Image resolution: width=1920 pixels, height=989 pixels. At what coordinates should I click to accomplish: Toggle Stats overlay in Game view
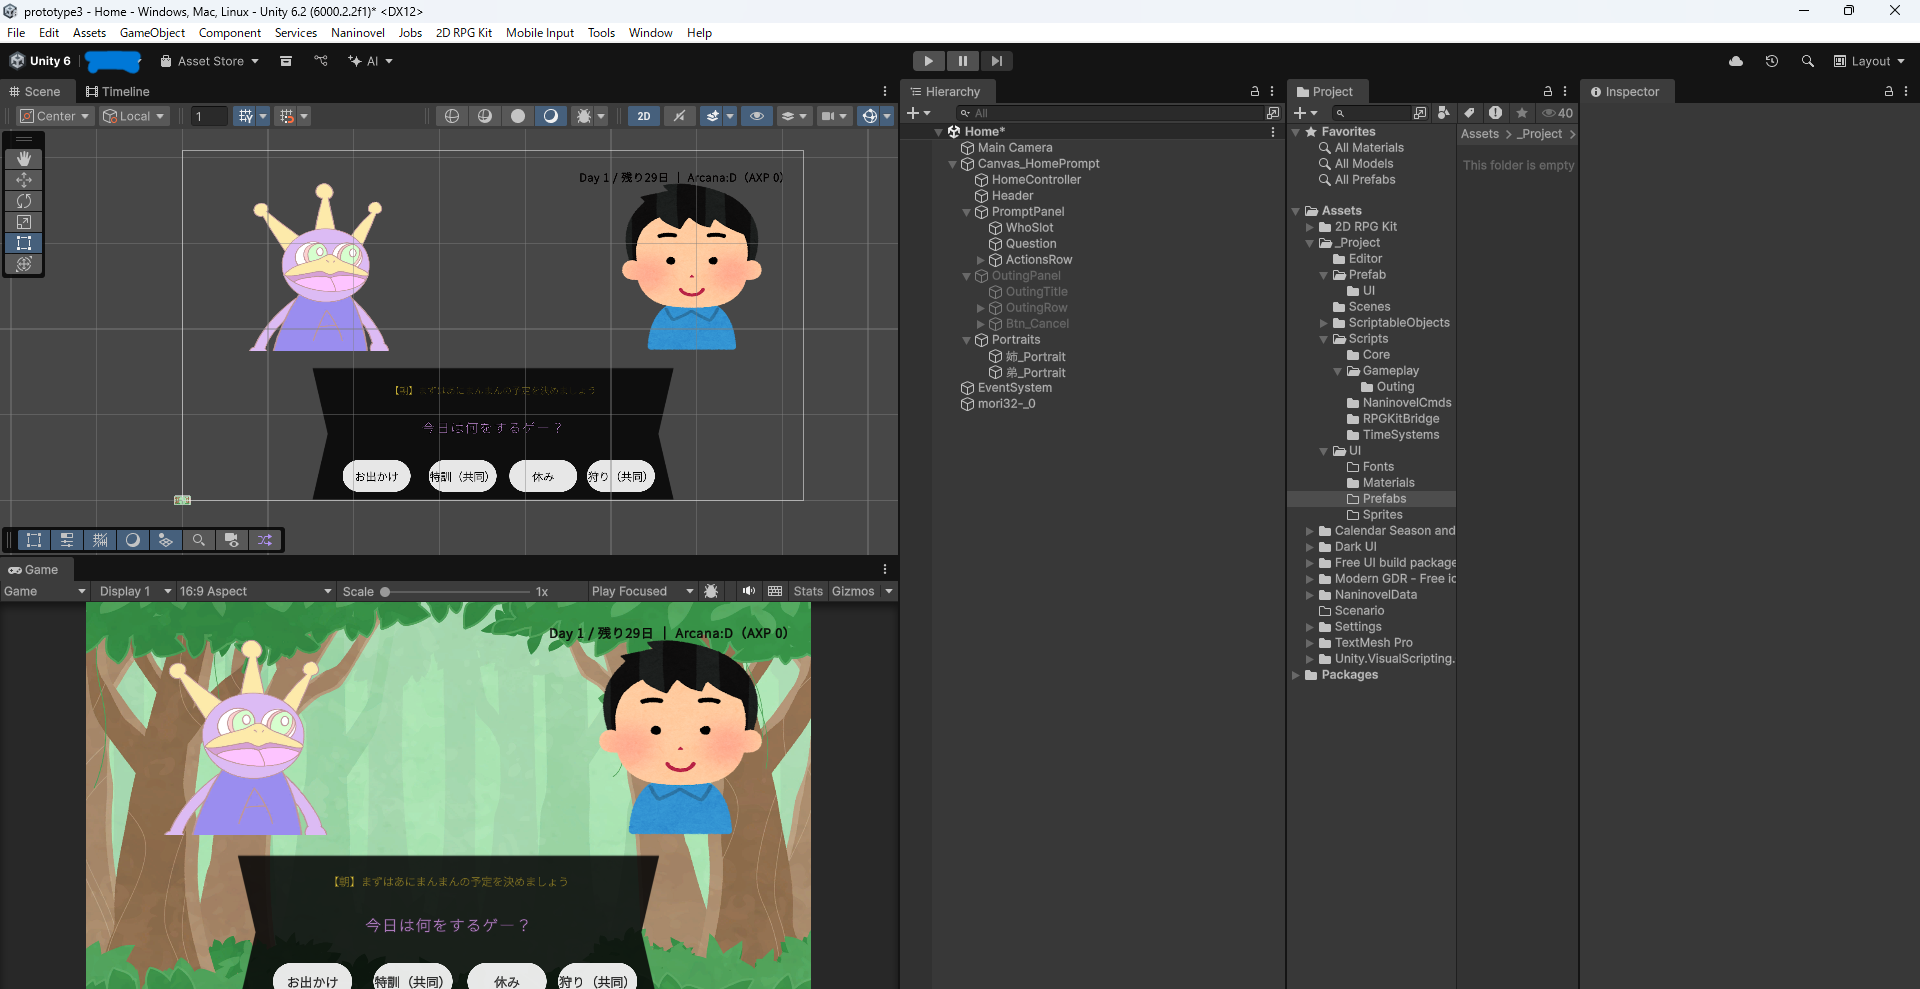click(808, 591)
